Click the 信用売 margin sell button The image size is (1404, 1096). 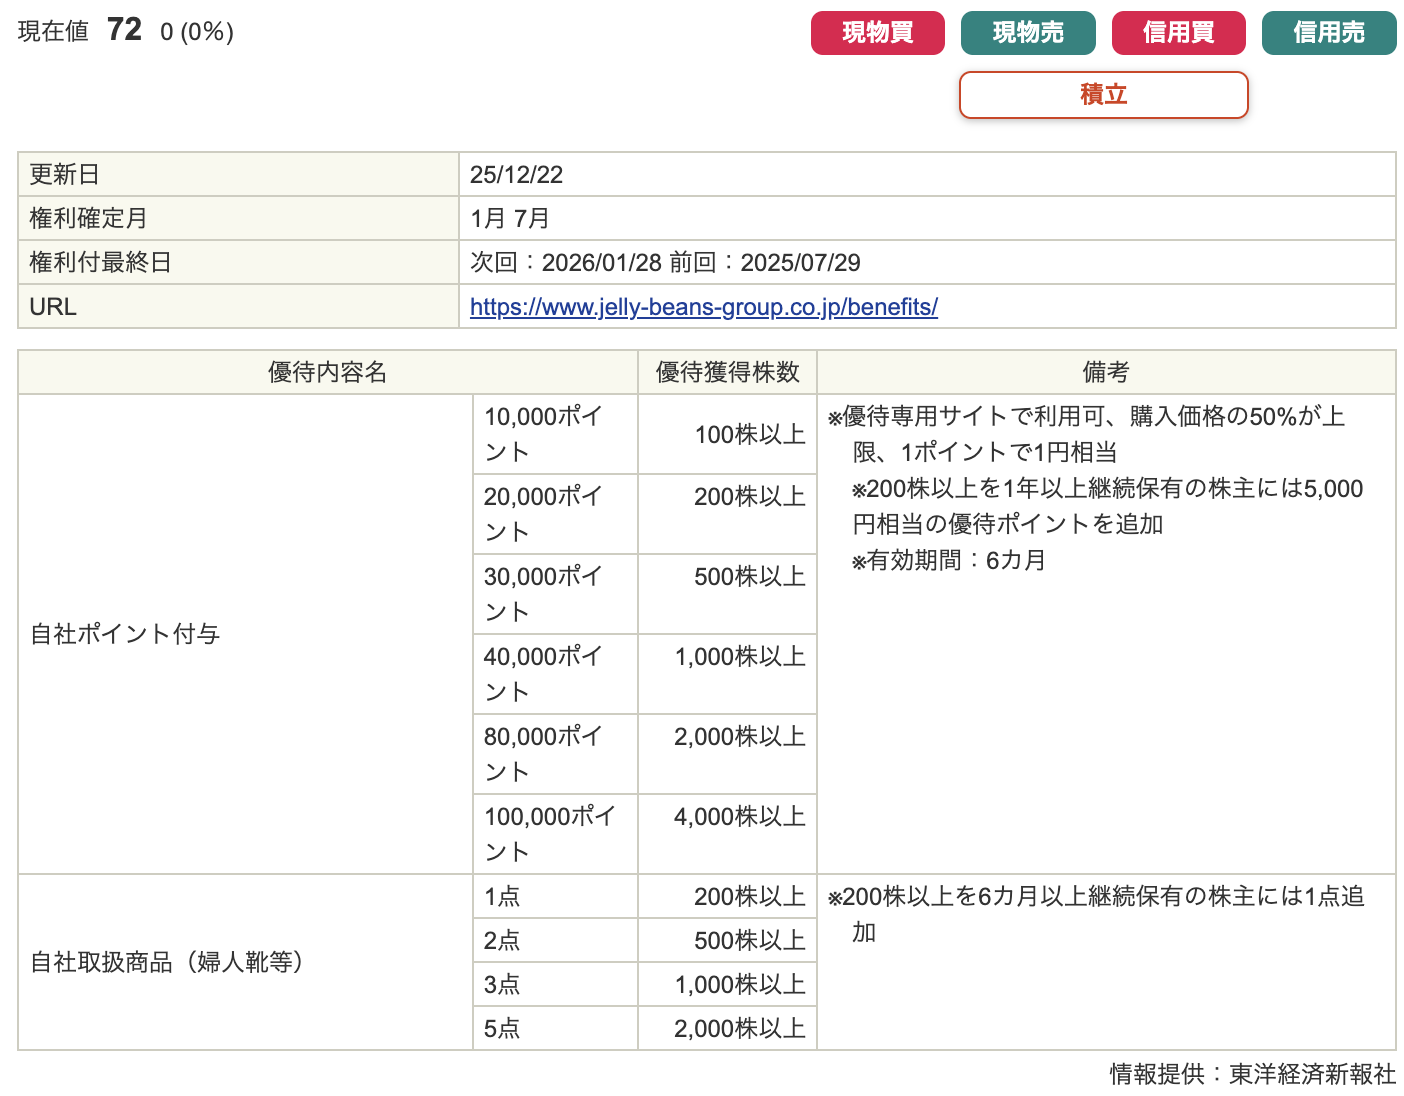pyautogui.click(x=1328, y=33)
